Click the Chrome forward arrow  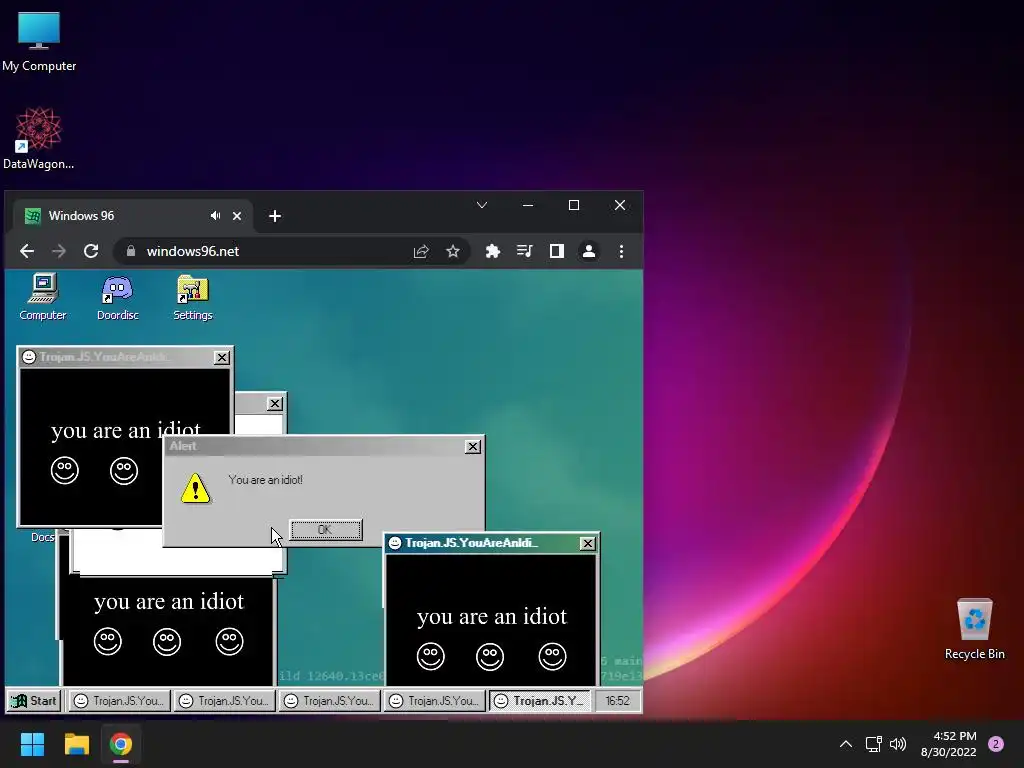pyautogui.click(x=59, y=251)
